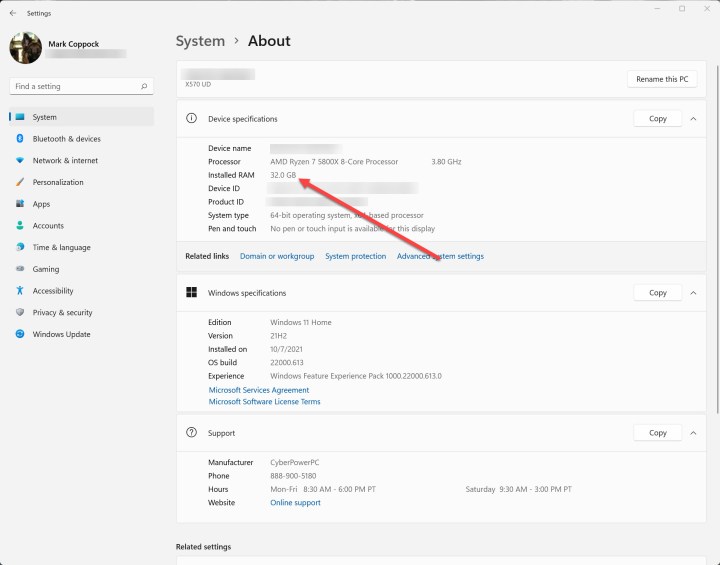Viewport: 720px width, 565px height.
Task: Click the System monitor icon in sidebar
Action: click(20, 117)
